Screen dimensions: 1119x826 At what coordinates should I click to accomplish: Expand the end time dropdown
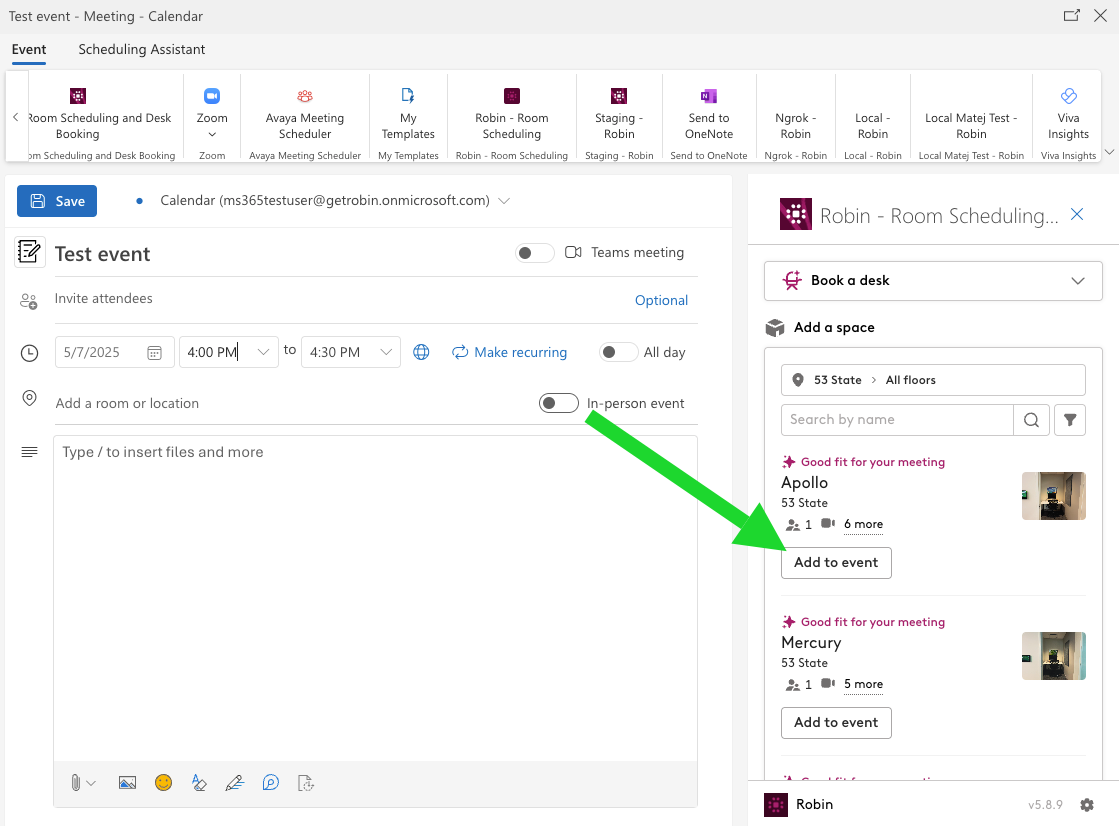pyautogui.click(x=386, y=352)
